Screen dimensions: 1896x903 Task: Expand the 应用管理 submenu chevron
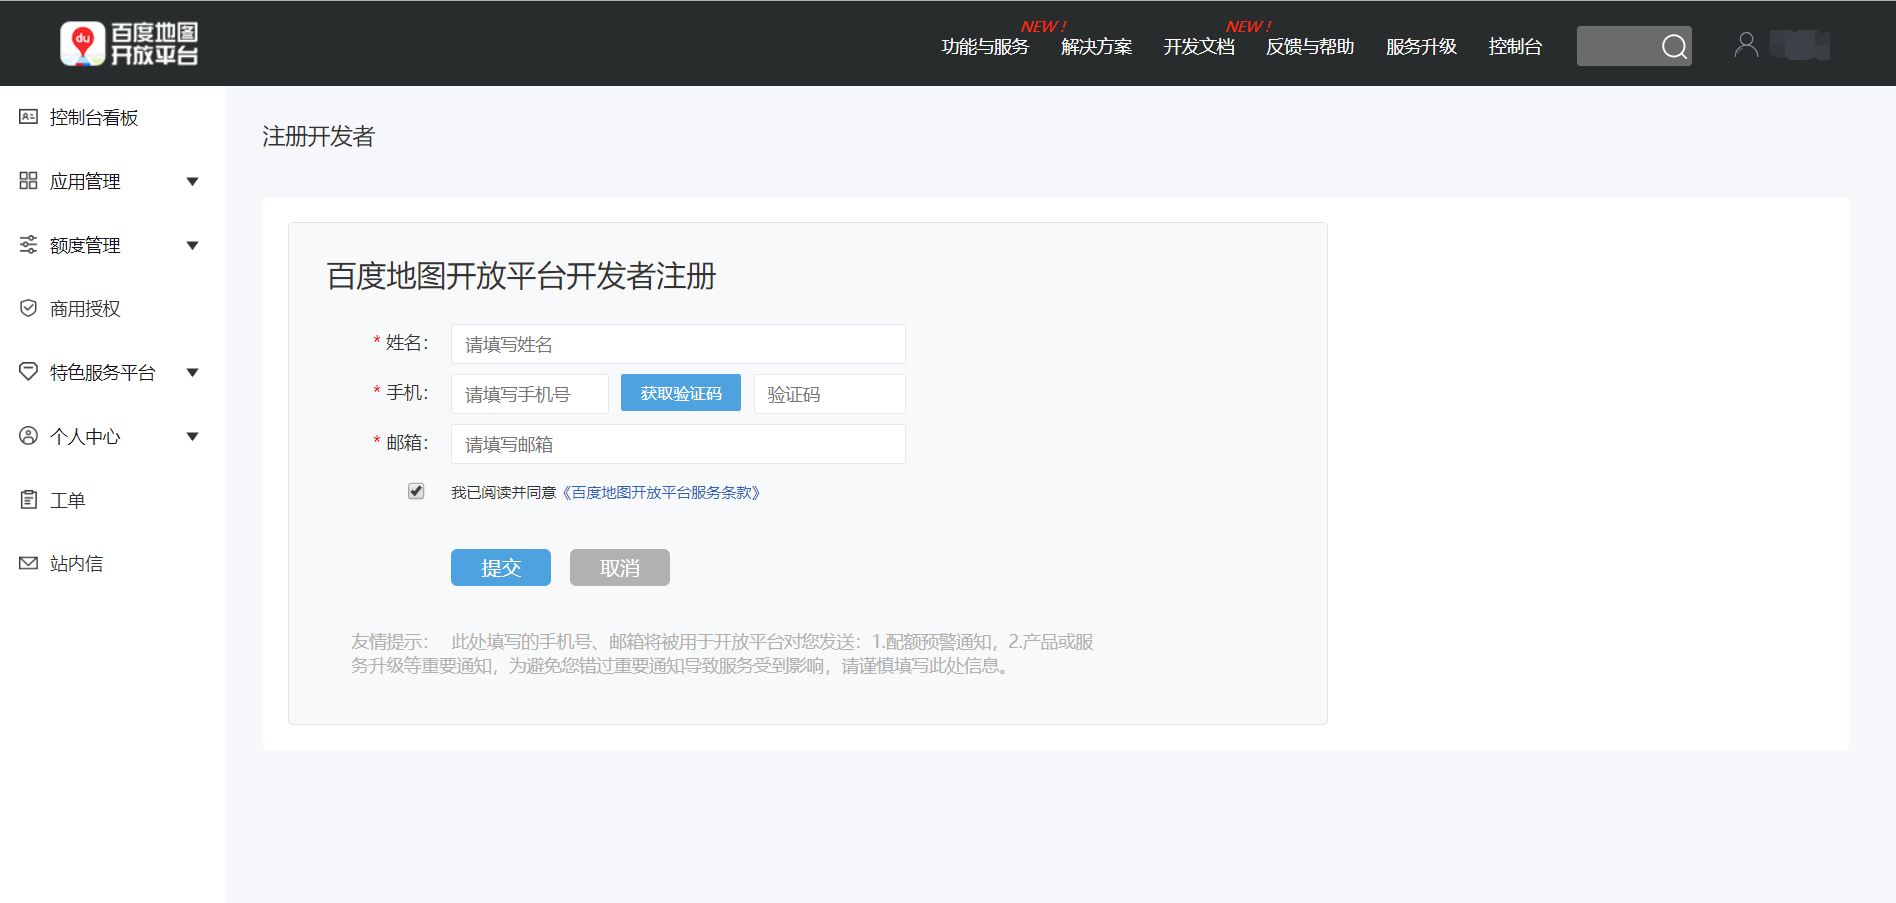[192, 181]
